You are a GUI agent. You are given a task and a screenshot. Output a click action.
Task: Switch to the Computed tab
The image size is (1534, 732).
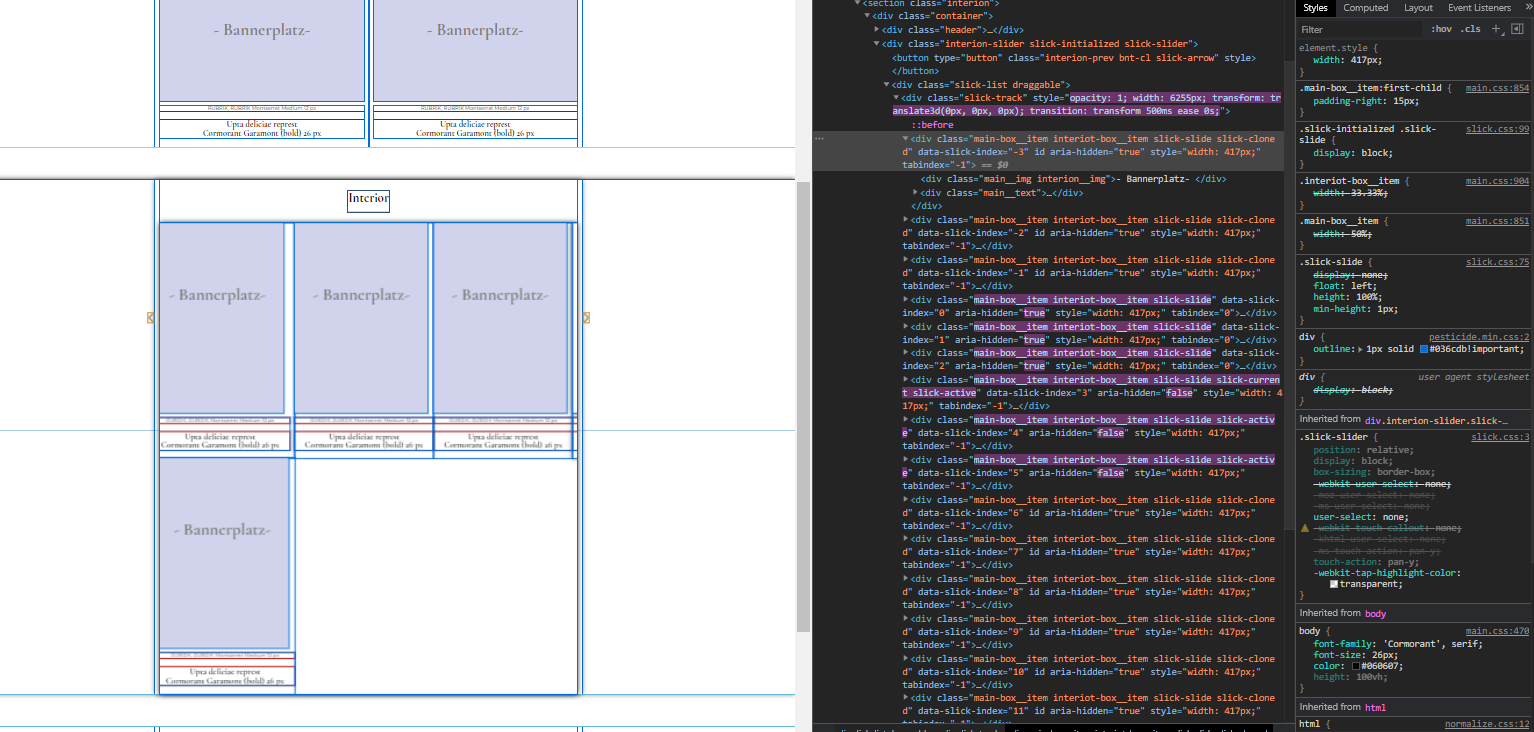click(1365, 8)
